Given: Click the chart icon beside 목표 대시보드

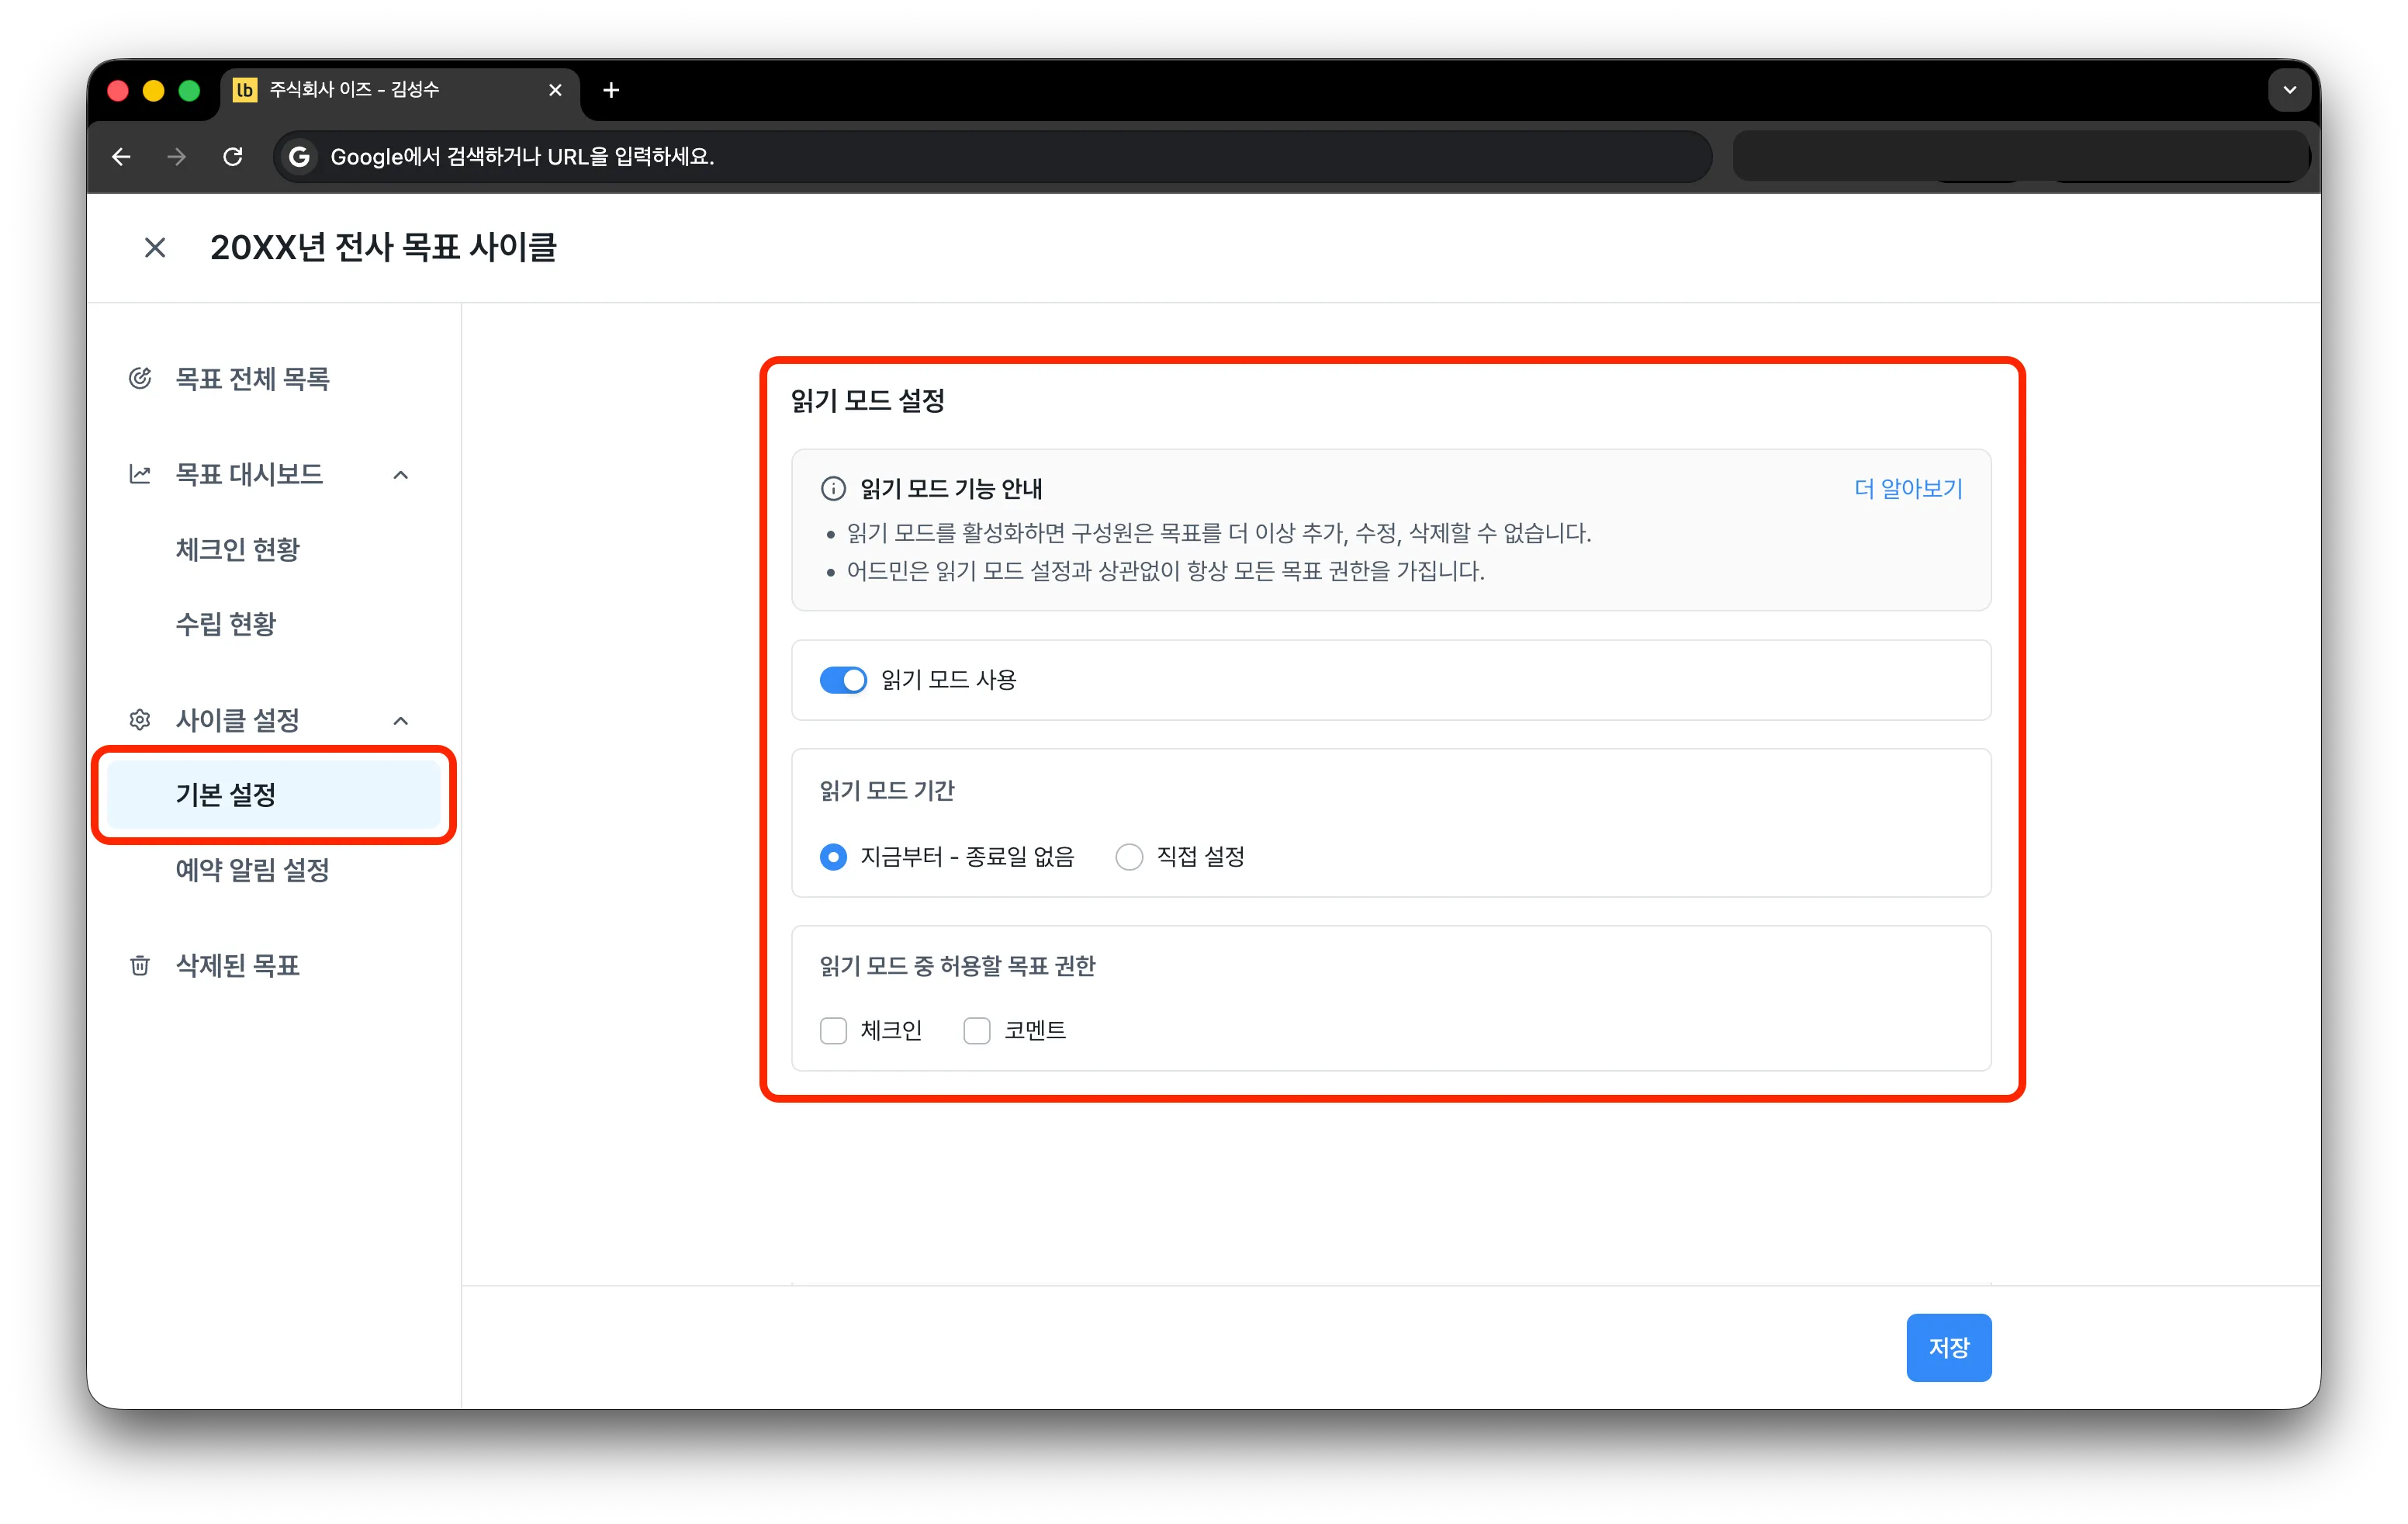Looking at the screenshot, I should coord(140,474).
